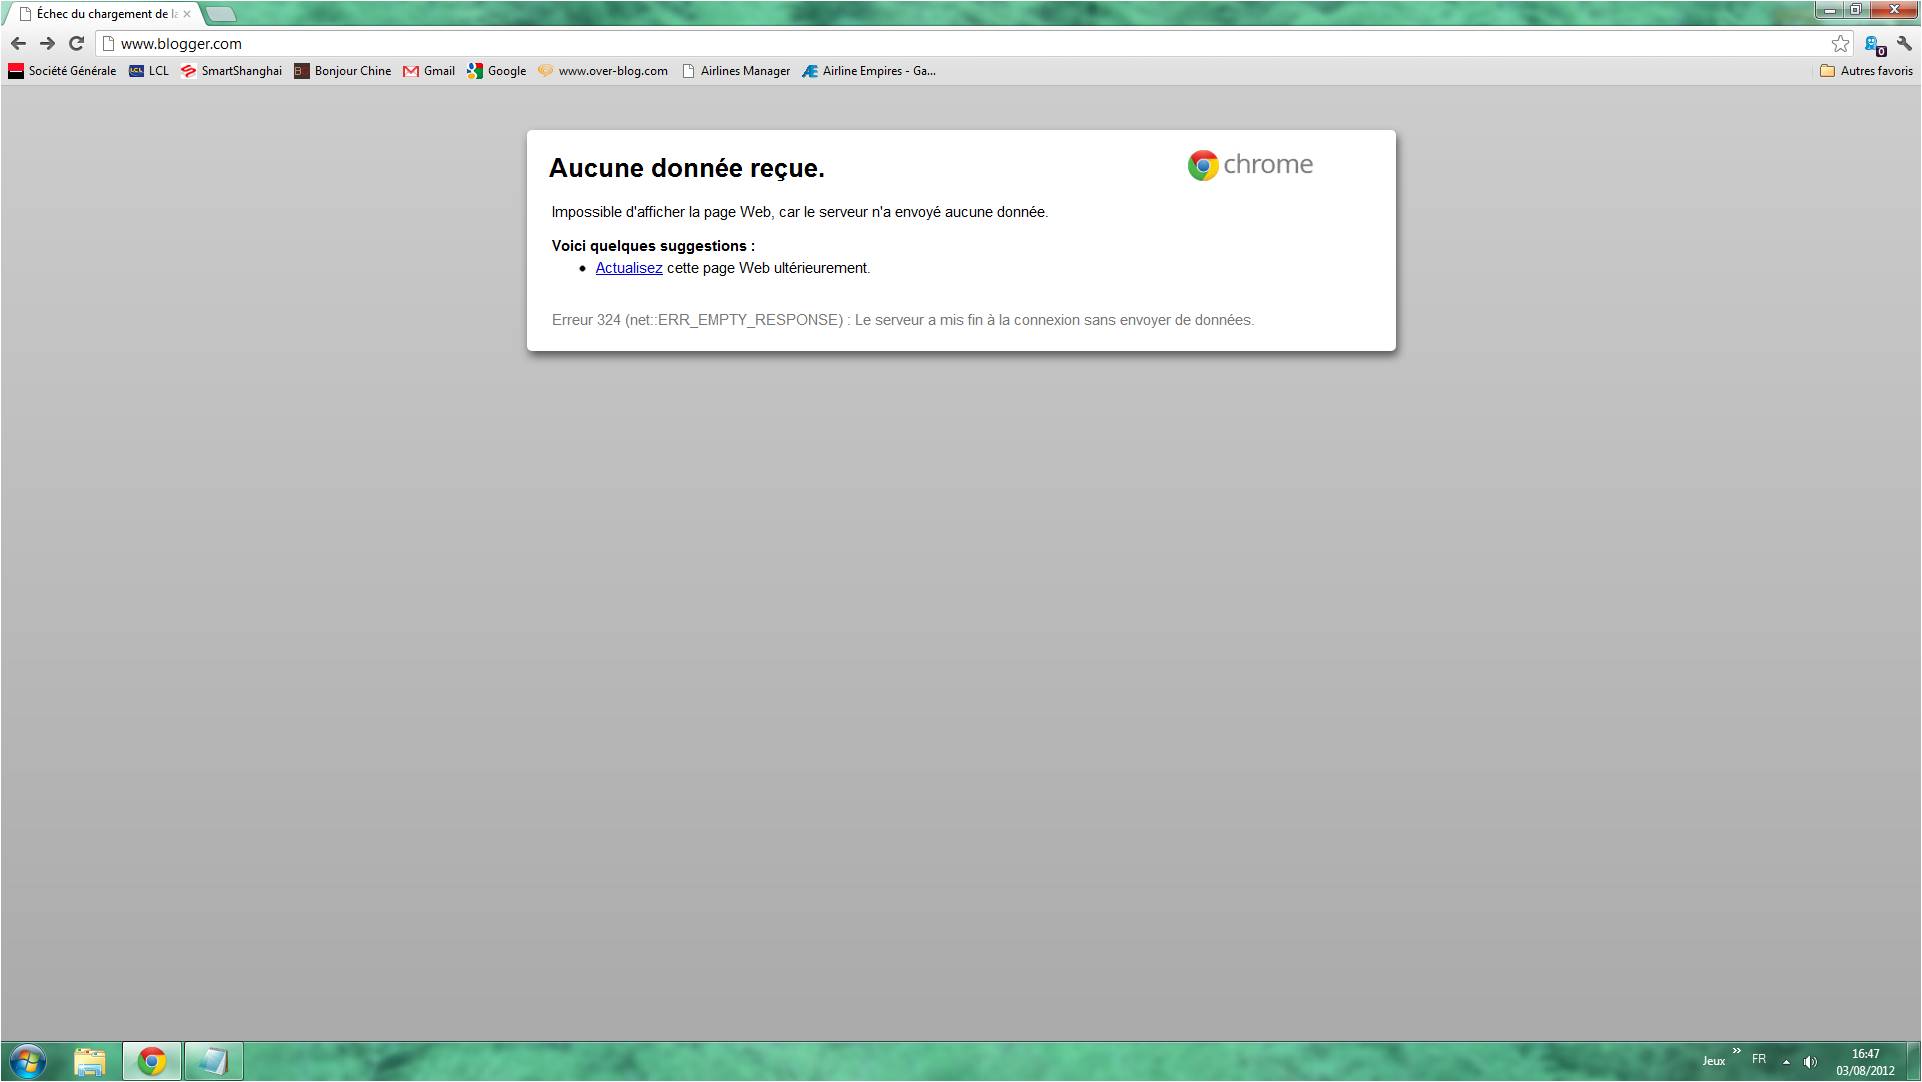Open the Société Générale bookmark
The width and height of the screenshot is (1922, 1082).
pyautogui.click(x=62, y=71)
